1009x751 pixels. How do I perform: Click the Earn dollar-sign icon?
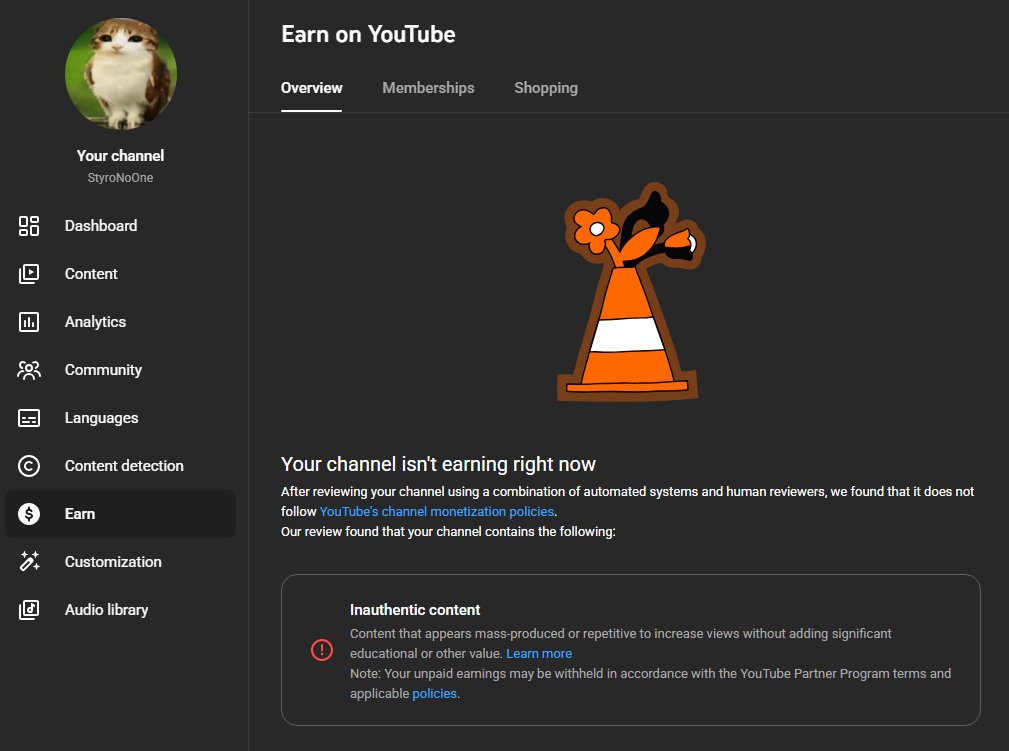pos(29,514)
